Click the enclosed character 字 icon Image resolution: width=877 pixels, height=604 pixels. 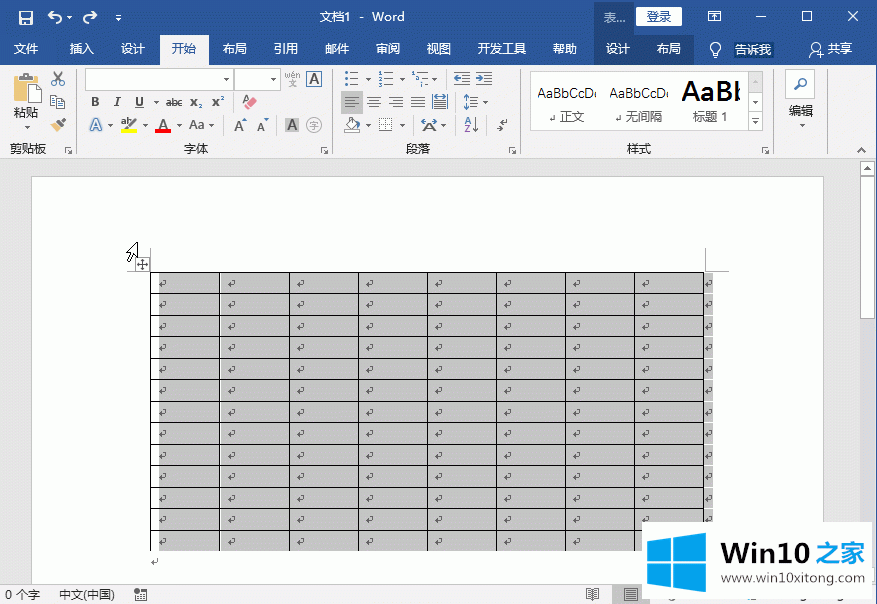[x=314, y=125]
